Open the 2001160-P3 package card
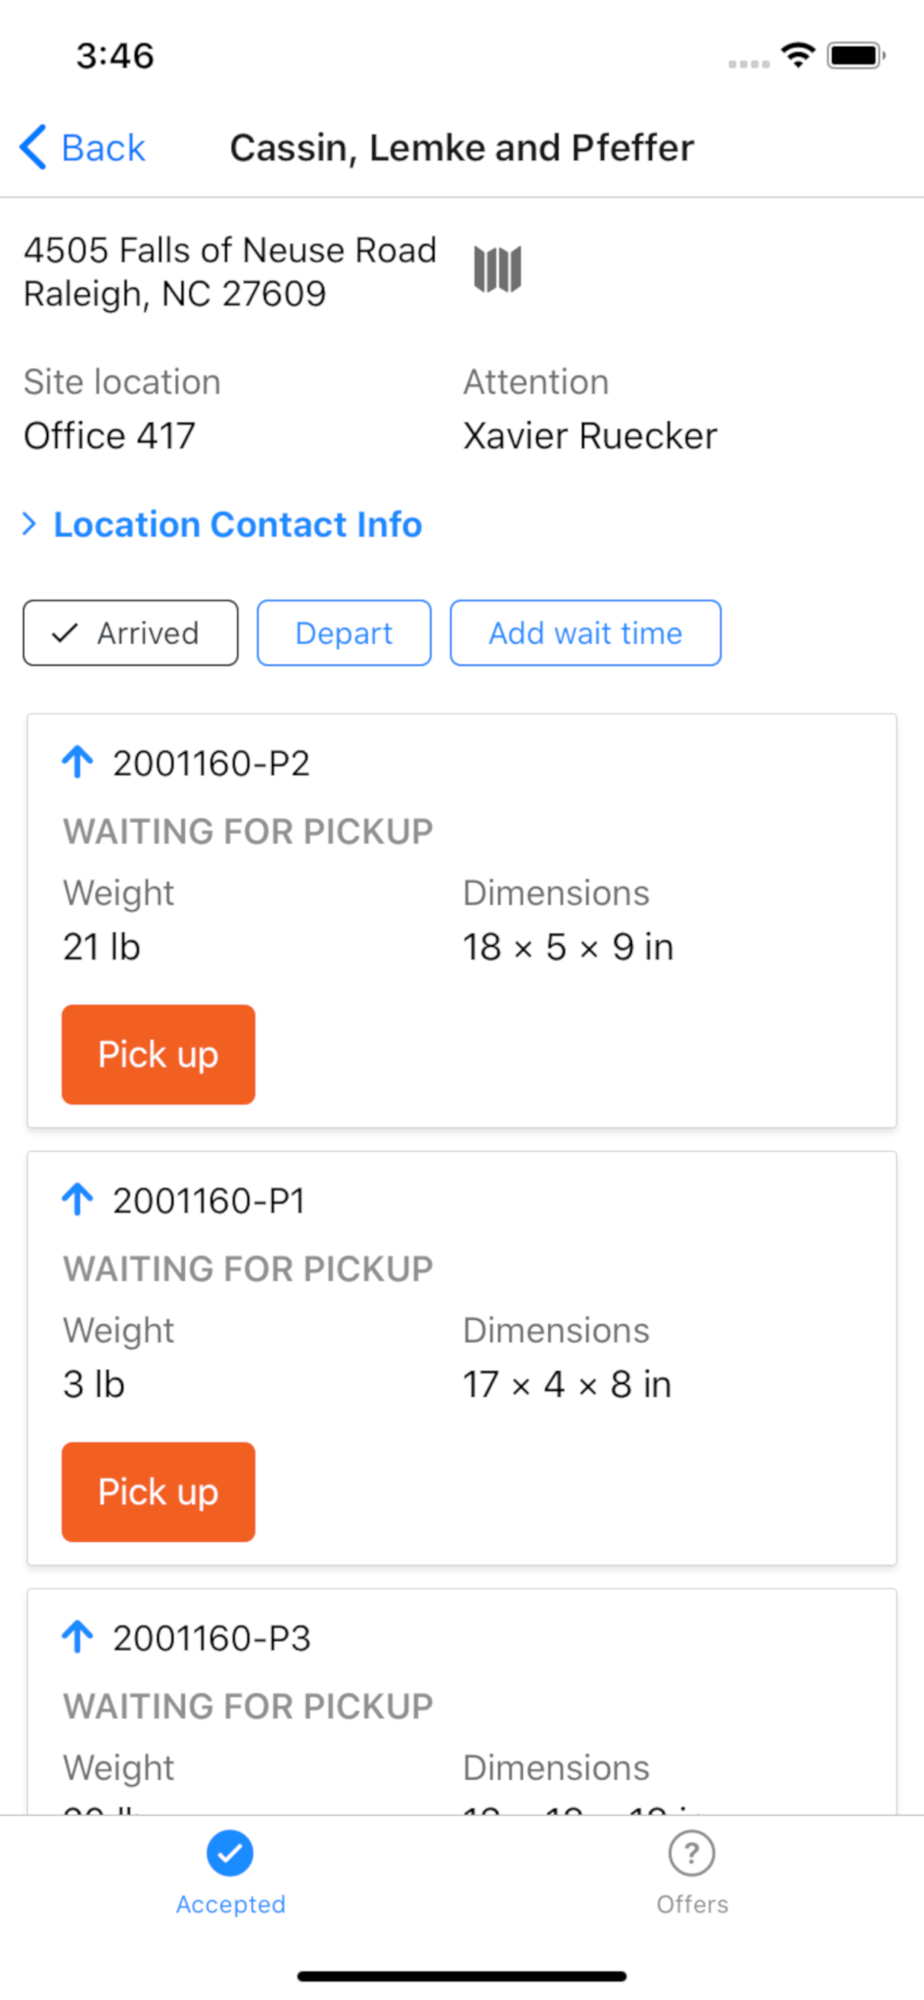The image size is (924, 2000). [x=460, y=1700]
